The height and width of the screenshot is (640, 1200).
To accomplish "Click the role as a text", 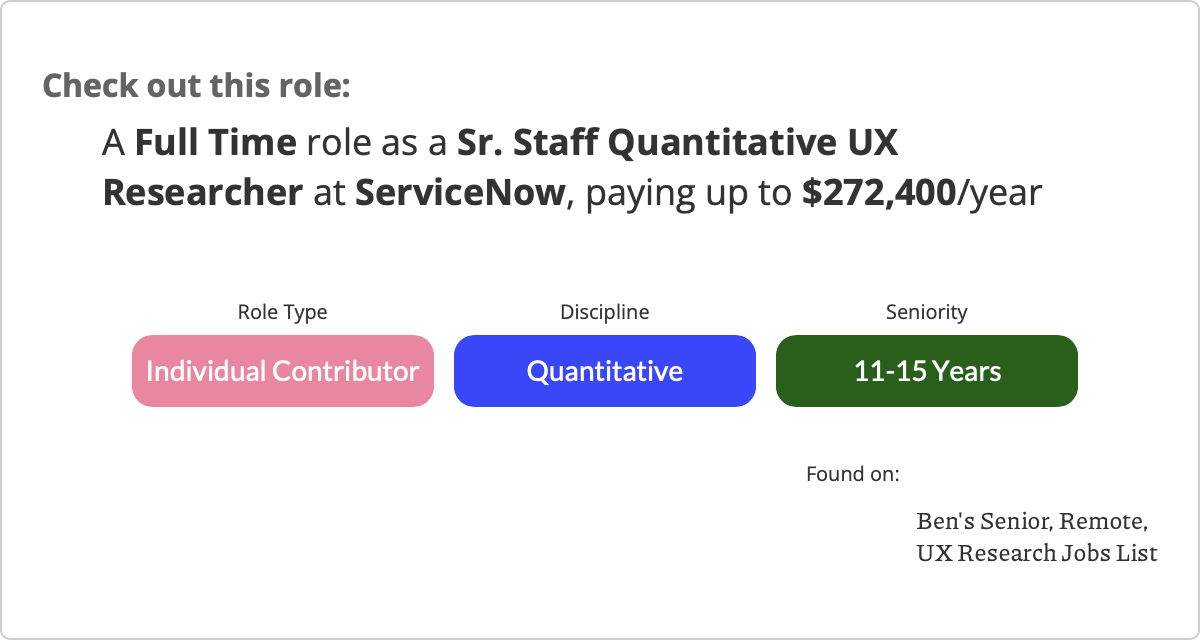I will click(x=377, y=144).
